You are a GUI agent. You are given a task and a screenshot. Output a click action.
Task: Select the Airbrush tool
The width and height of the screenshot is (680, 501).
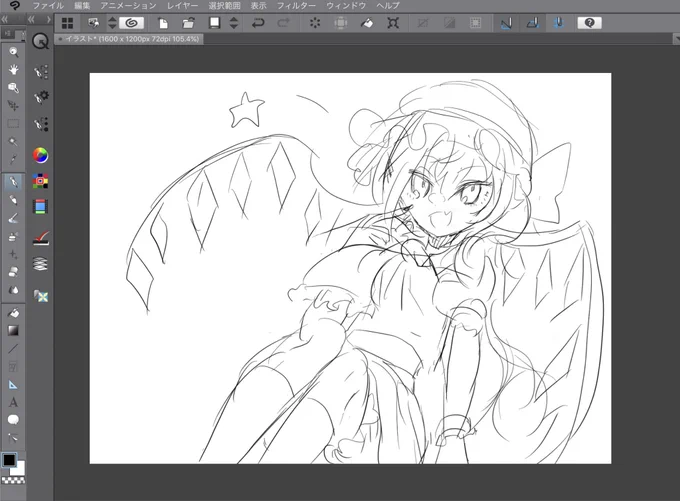pyautogui.click(x=13, y=236)
